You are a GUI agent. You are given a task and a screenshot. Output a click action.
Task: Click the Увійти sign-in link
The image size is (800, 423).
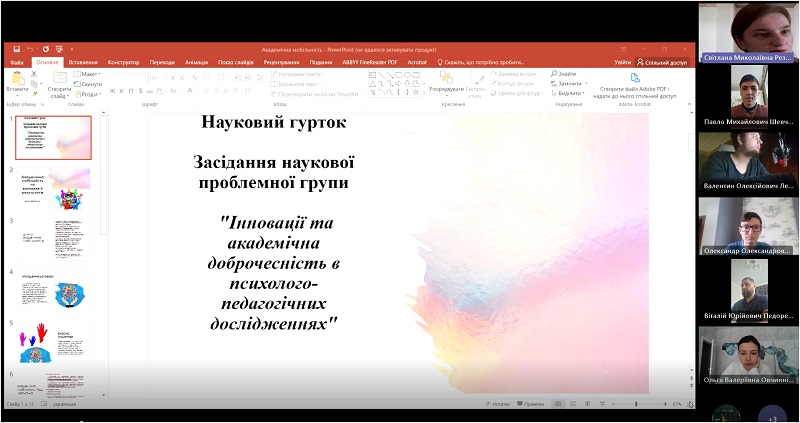coord(622,62)
